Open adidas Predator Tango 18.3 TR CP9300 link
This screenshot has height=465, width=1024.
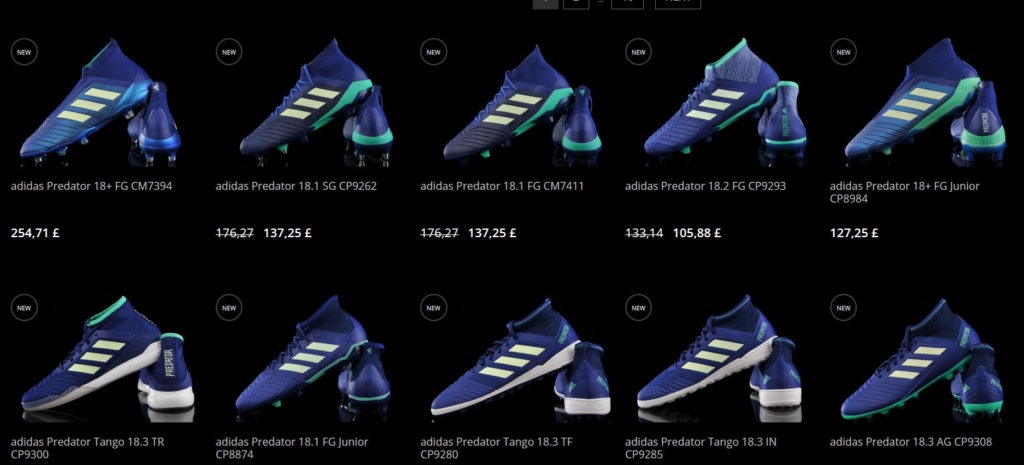click(88, 448)
